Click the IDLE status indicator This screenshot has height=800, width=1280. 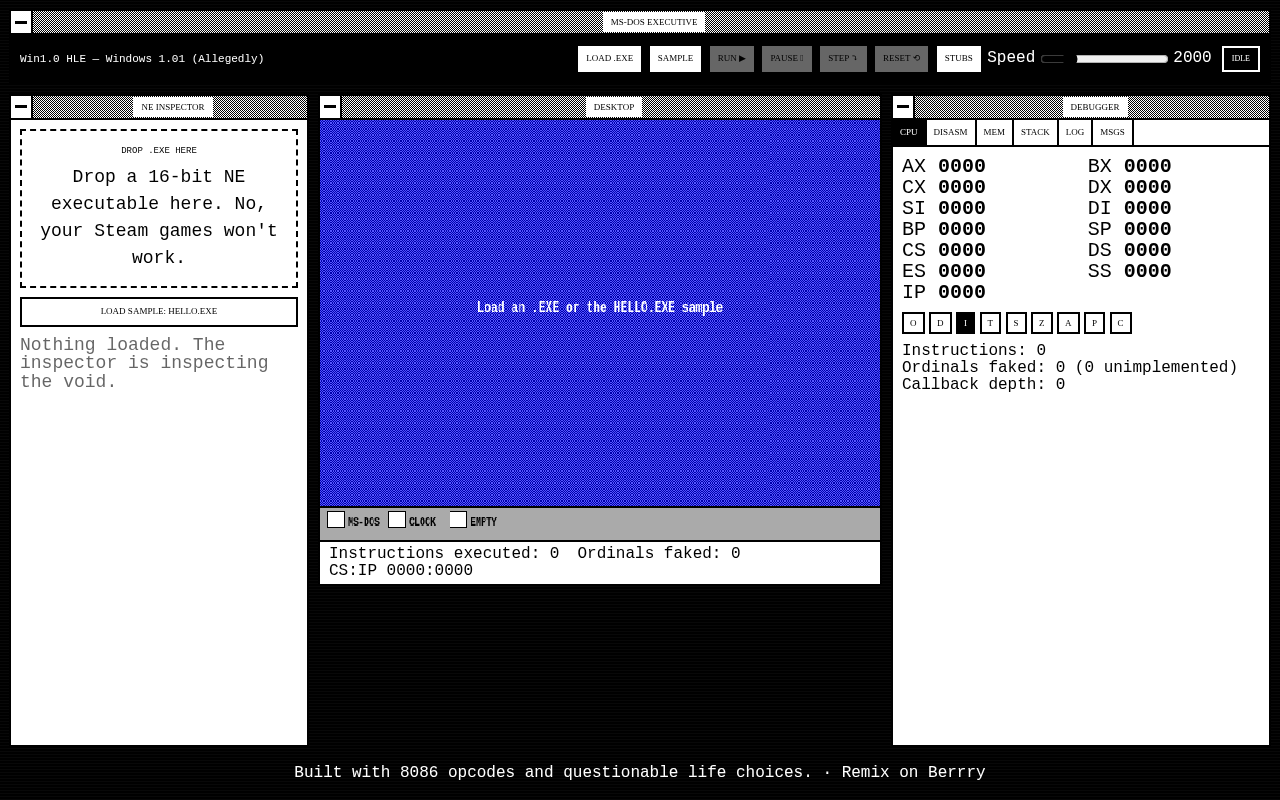pos(1241,59)
